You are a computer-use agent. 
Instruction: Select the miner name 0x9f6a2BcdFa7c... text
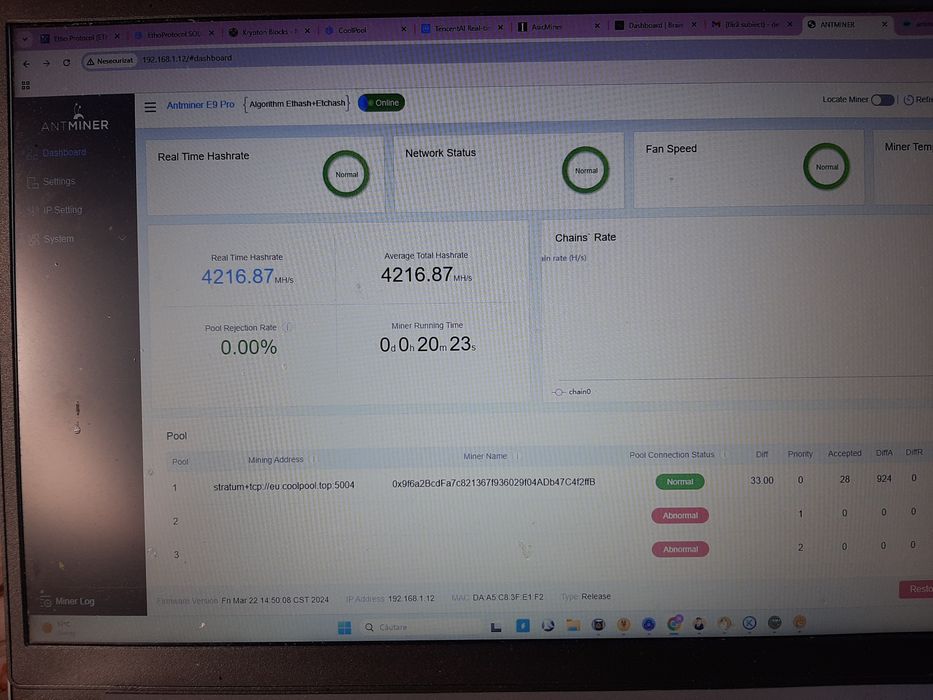[x=493, y=483]
